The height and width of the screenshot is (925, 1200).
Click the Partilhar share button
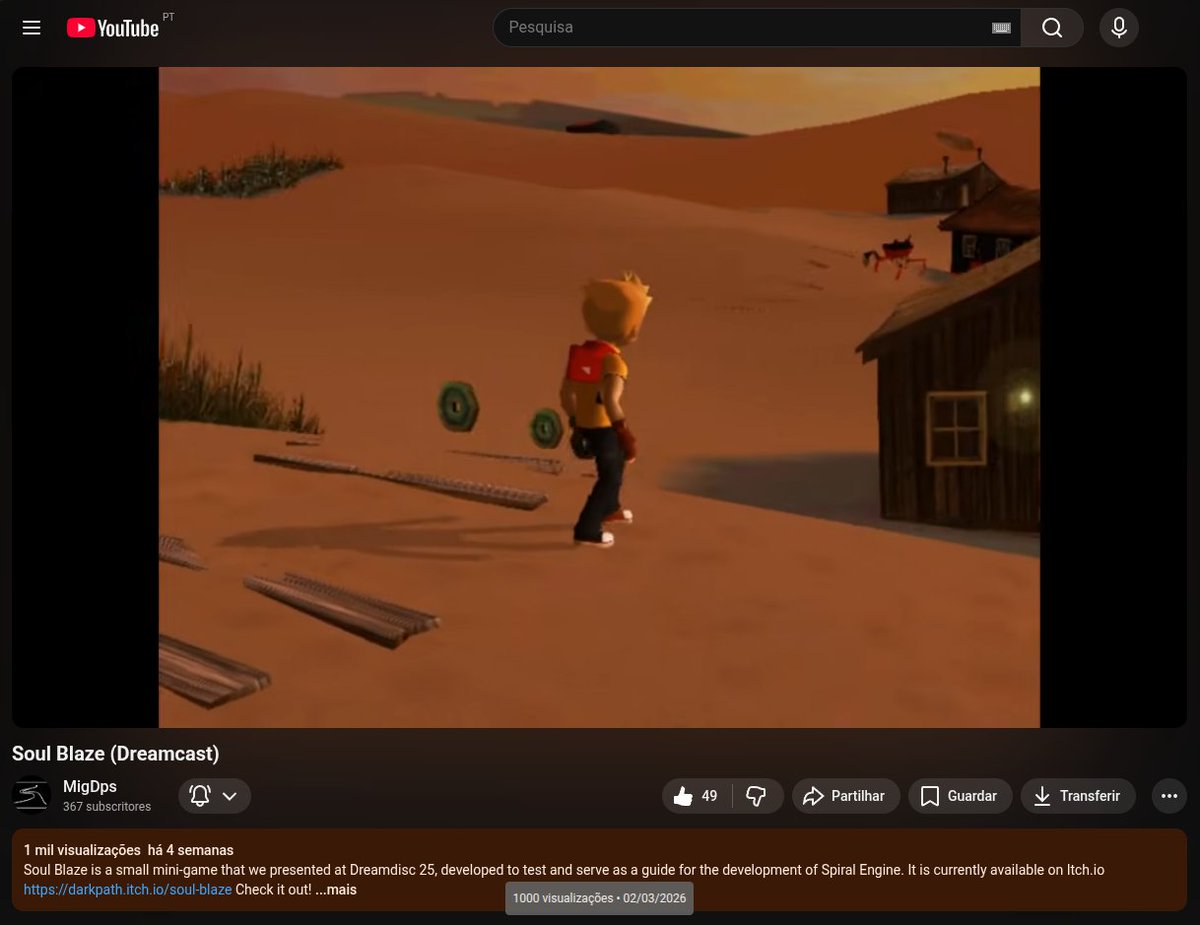[846, 796]
